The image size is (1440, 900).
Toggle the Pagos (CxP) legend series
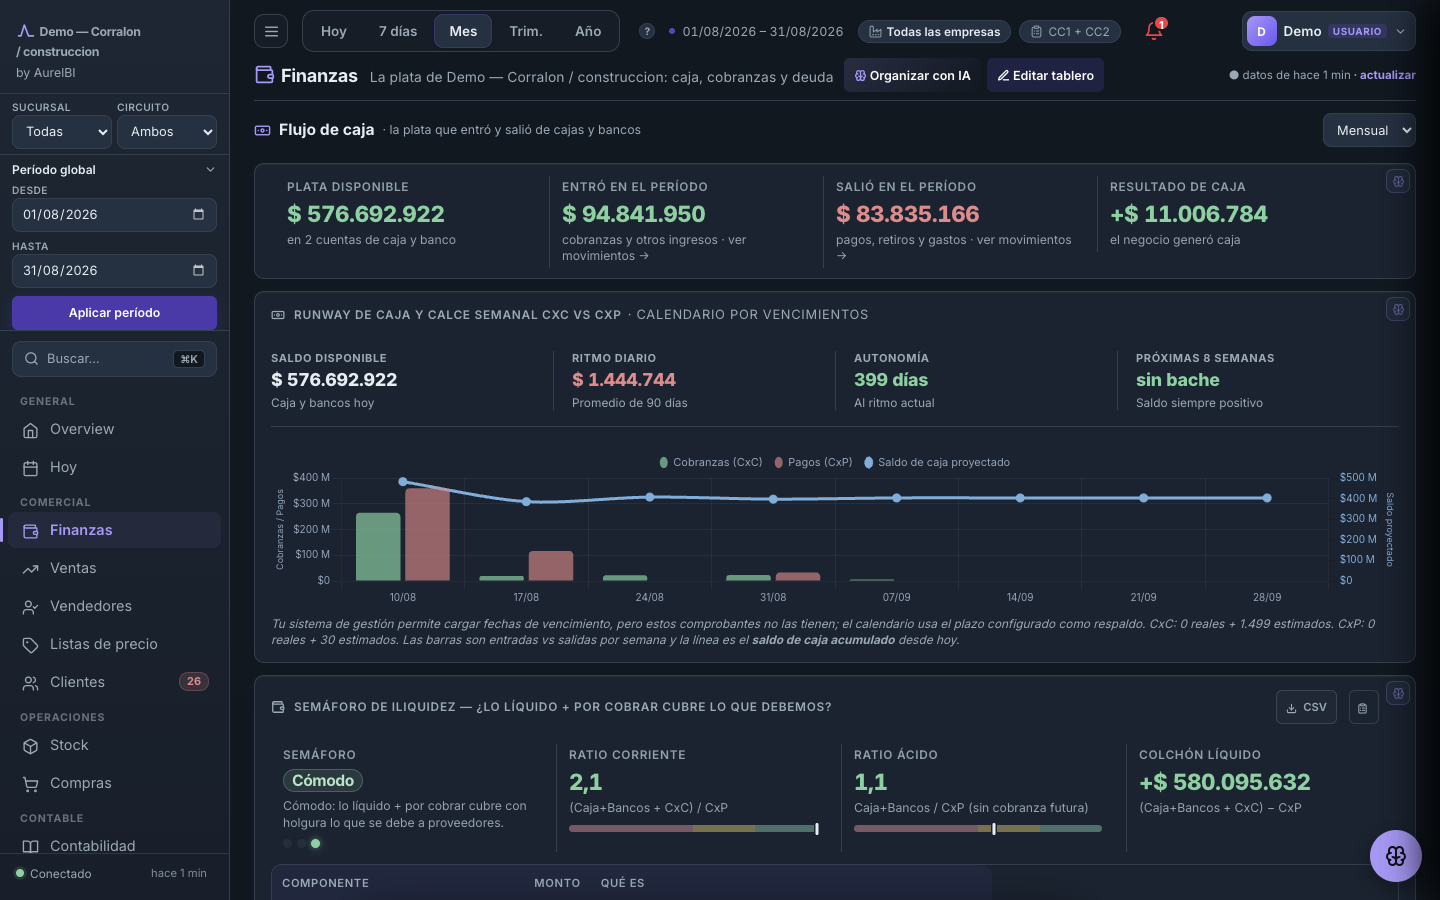(813, 462)
